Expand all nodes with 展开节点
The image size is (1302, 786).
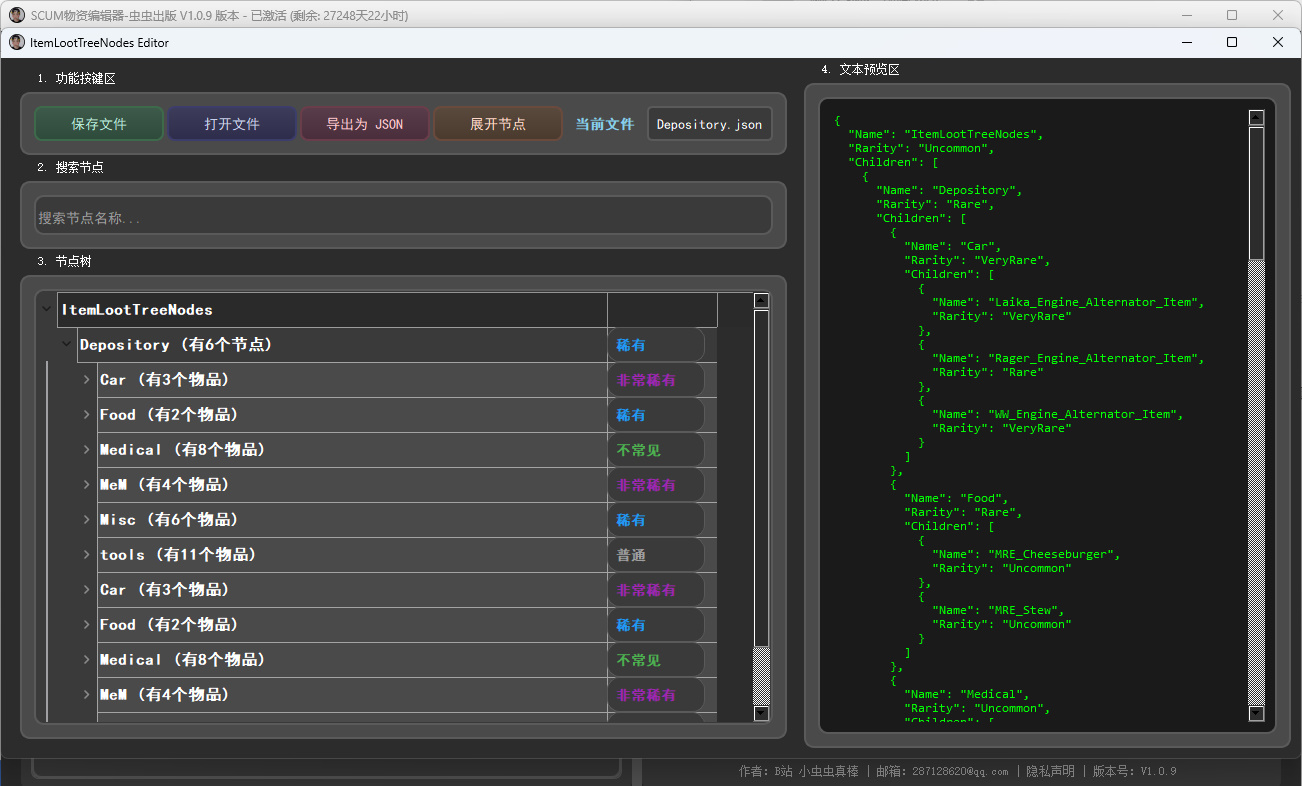(x=498, y=124)
